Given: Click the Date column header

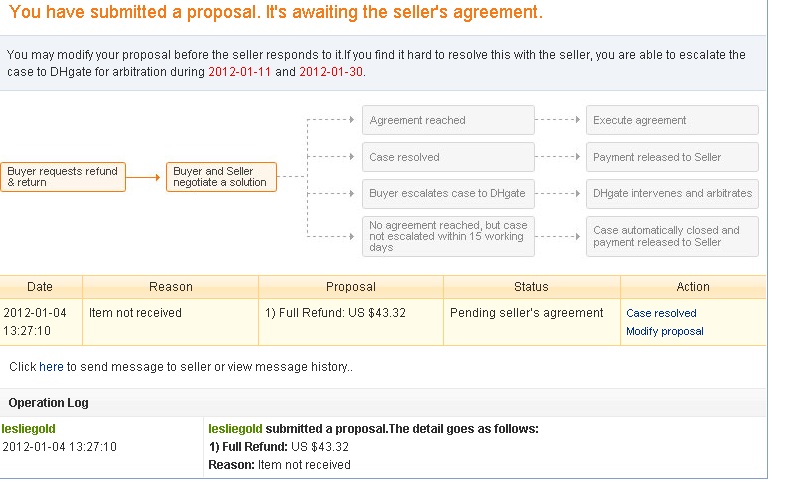Looking at the screenshot, I should [x=40, y=287].
